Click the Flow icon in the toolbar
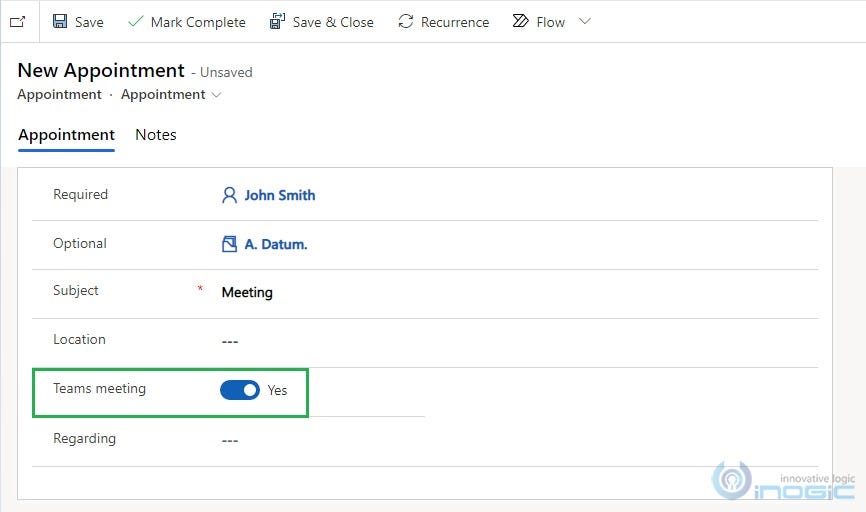Image resolution: width=866 pixels, height=512 pixels. pyautogui.click(x=520, y=22)
